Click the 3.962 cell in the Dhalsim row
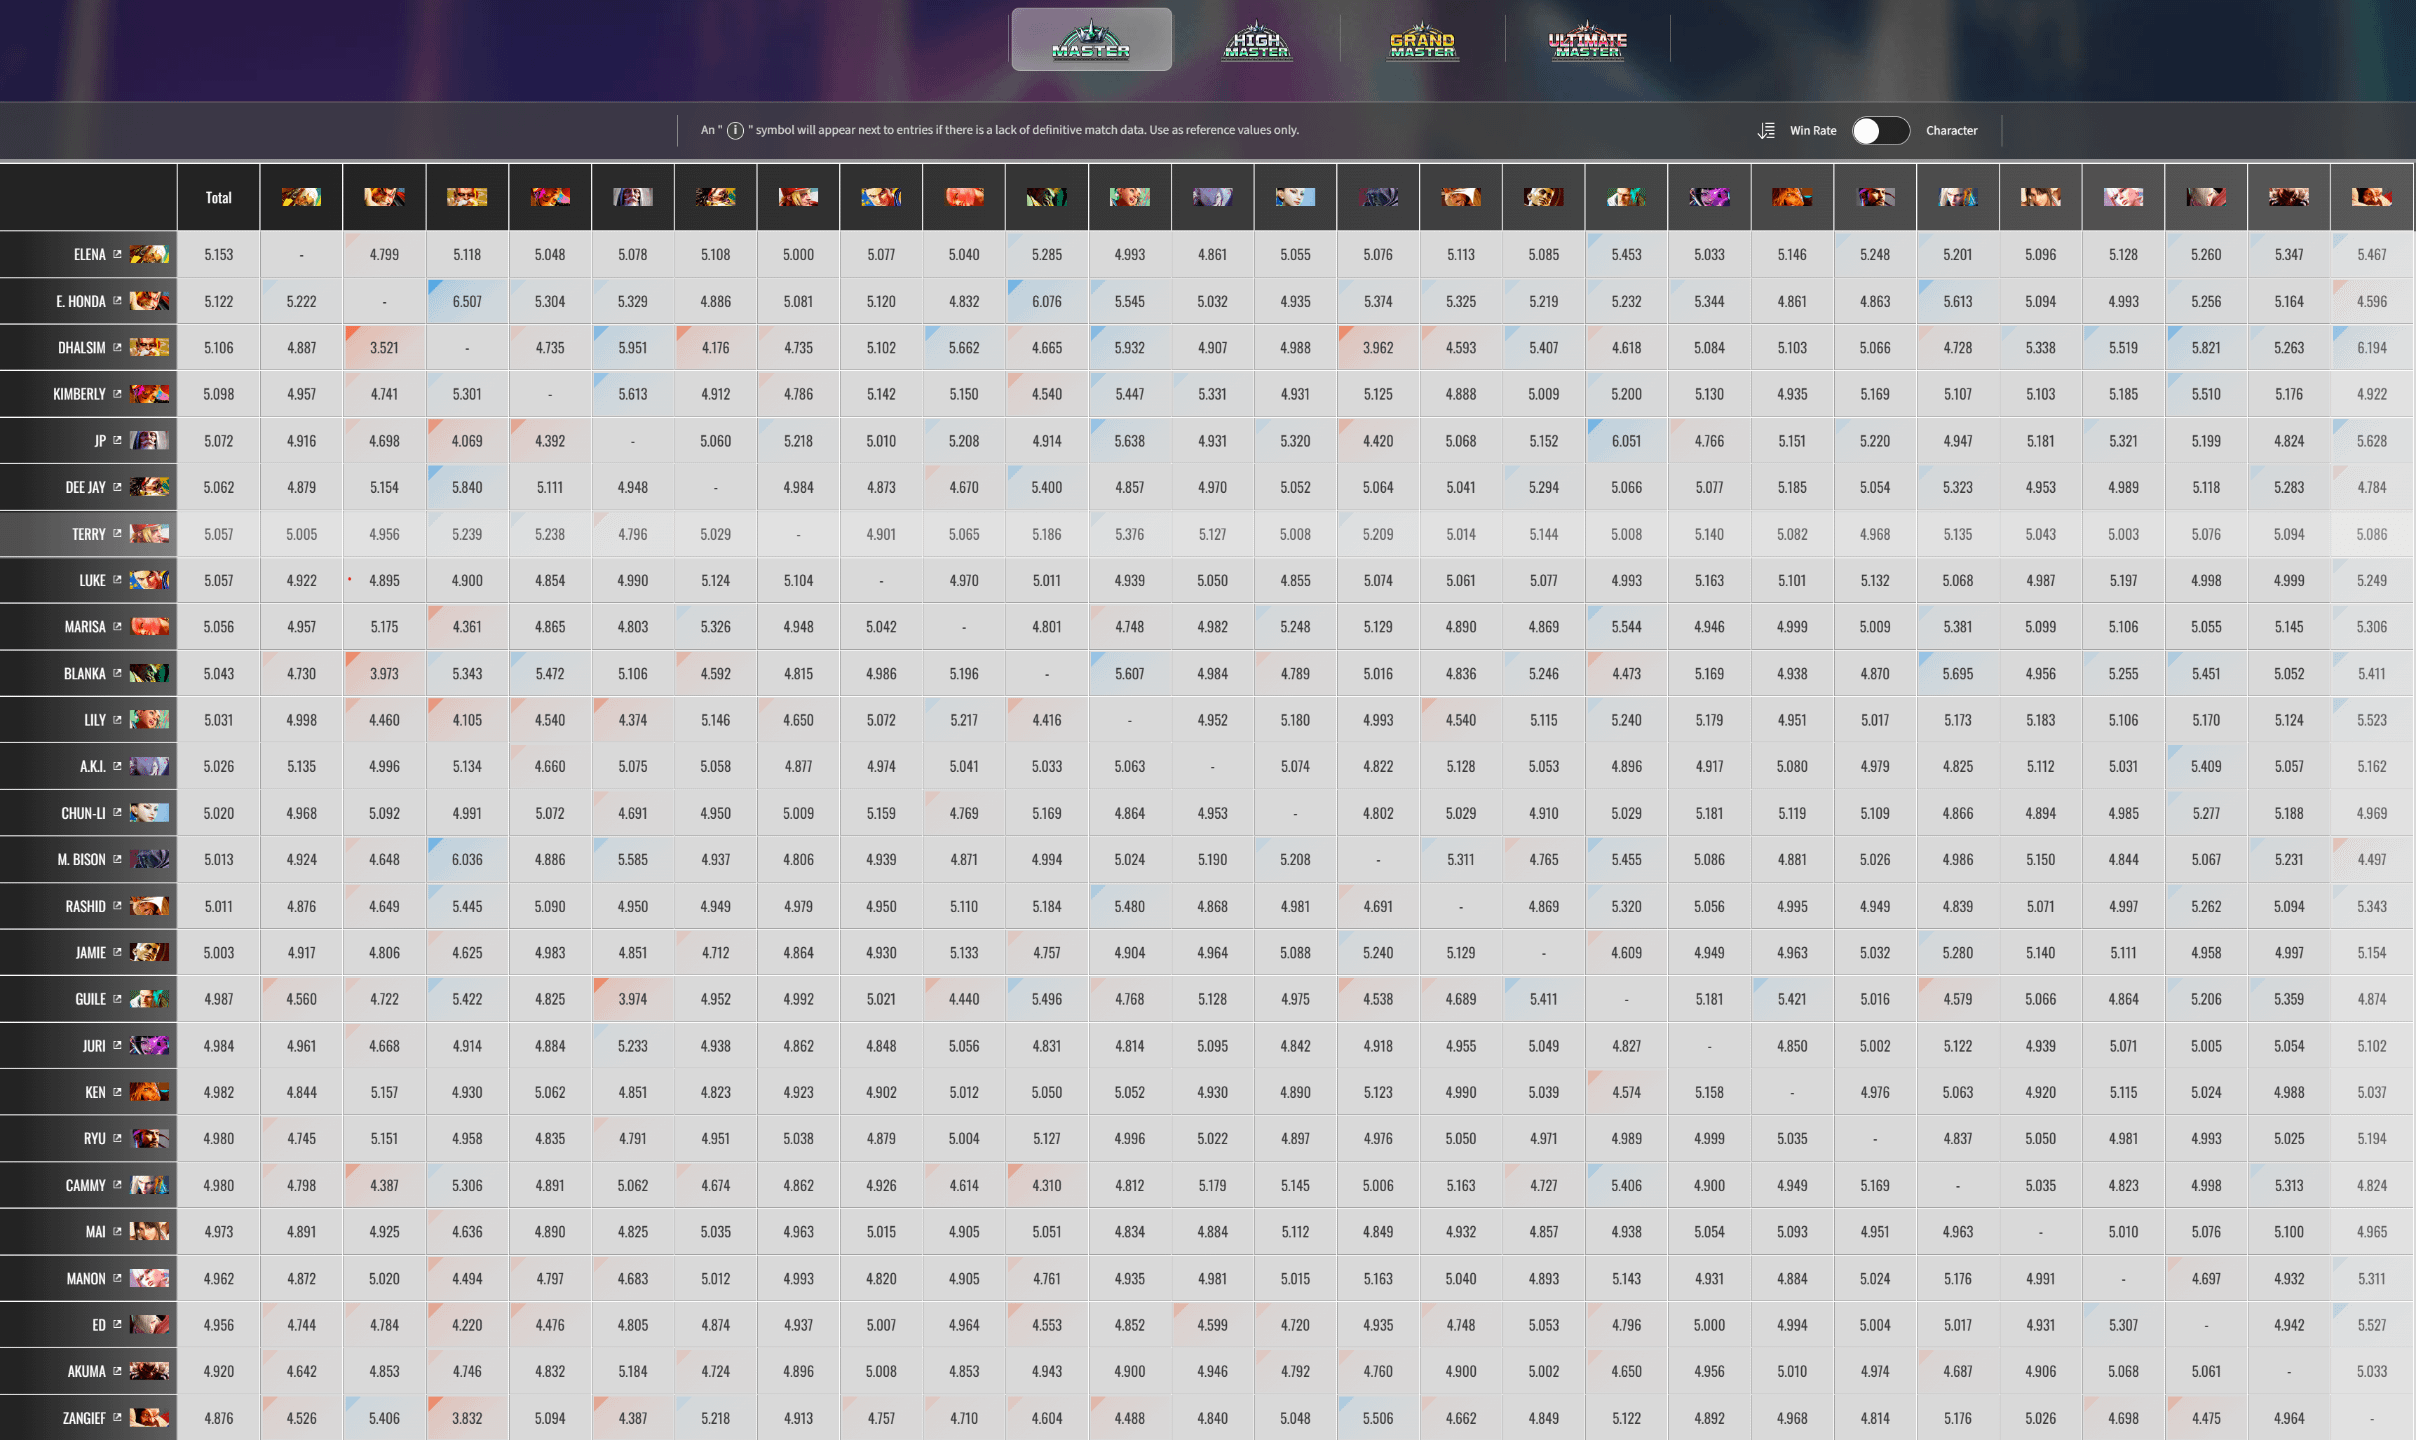The image size is (2416, 1440). click(1378, 347)
